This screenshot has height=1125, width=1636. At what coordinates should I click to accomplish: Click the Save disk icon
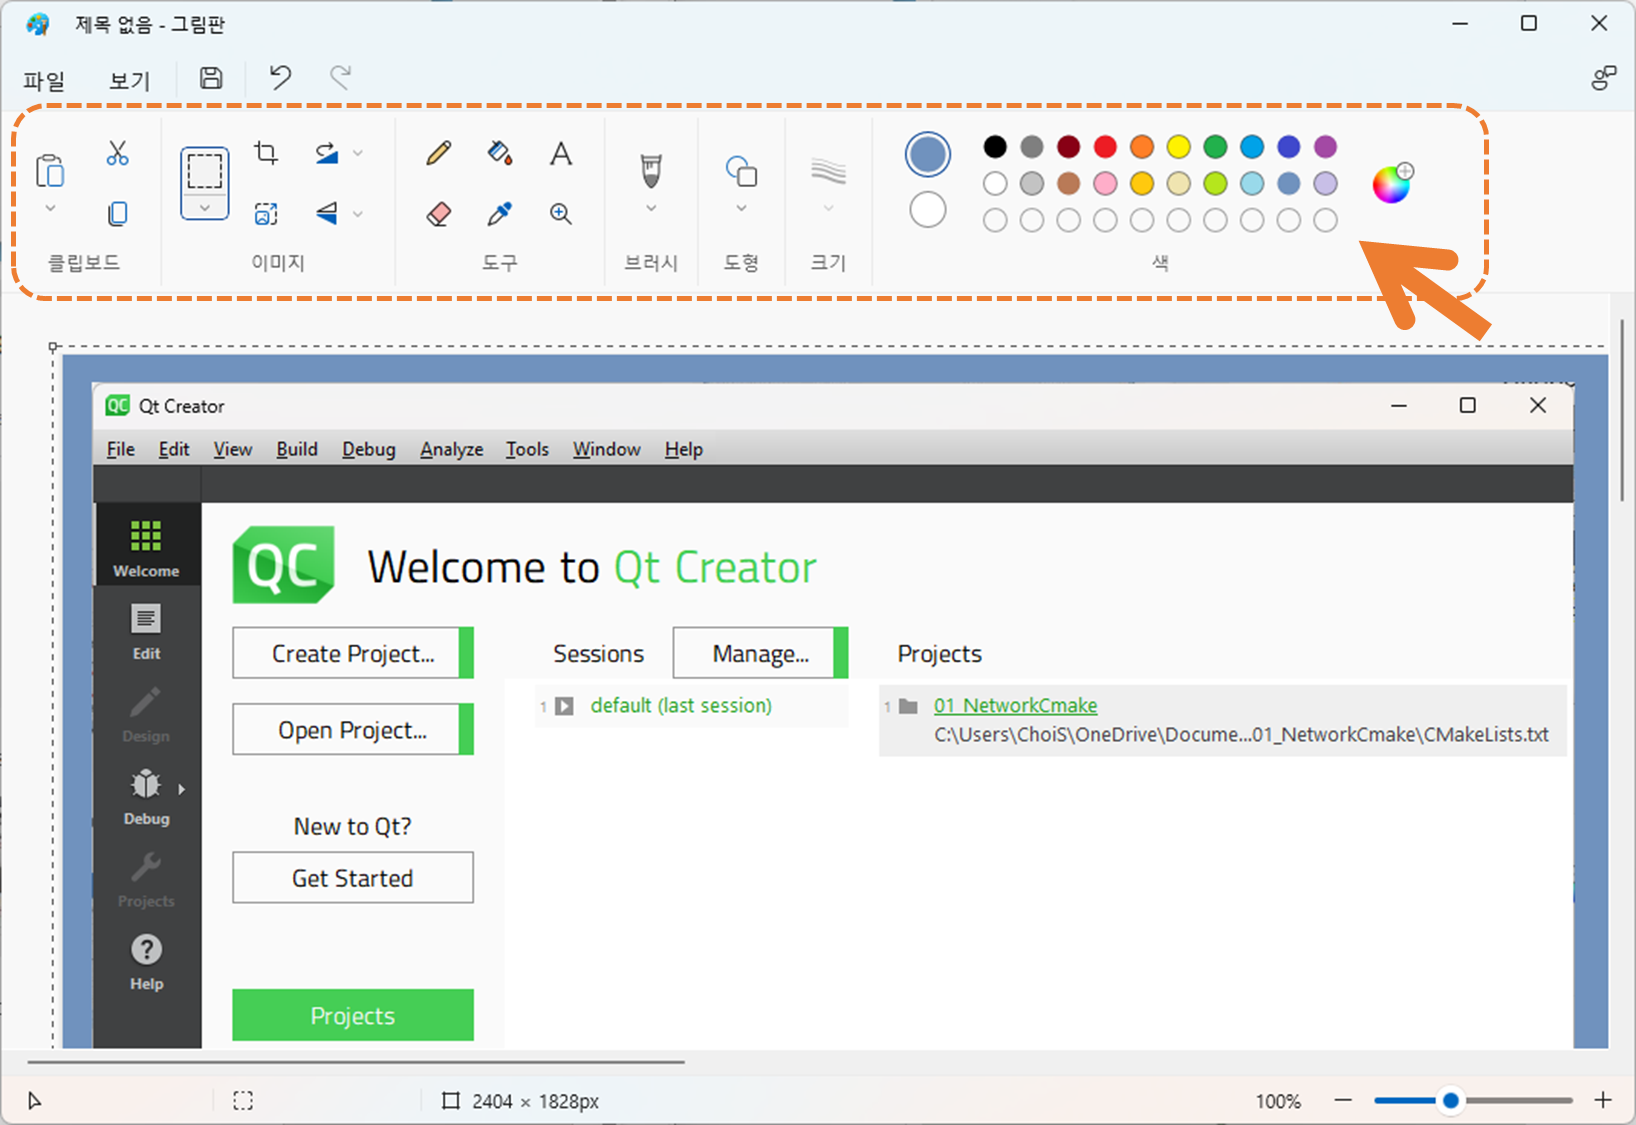211,78
